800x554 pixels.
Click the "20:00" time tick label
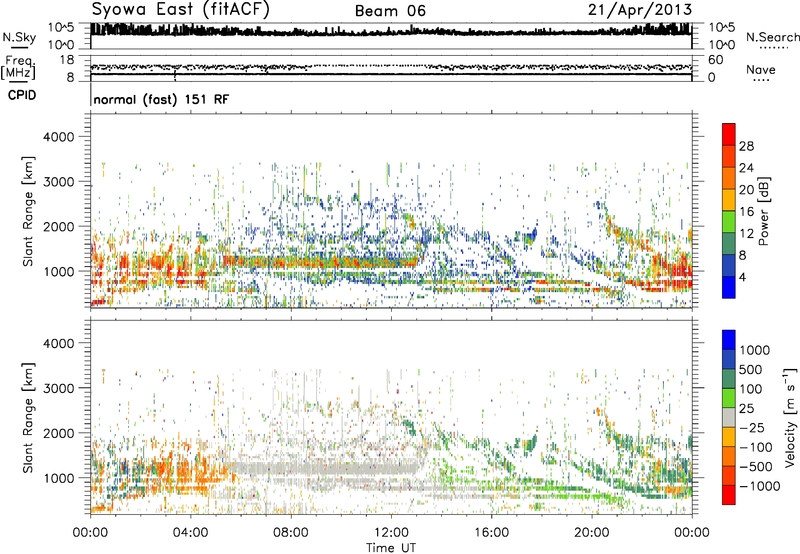tap(591, 533)
